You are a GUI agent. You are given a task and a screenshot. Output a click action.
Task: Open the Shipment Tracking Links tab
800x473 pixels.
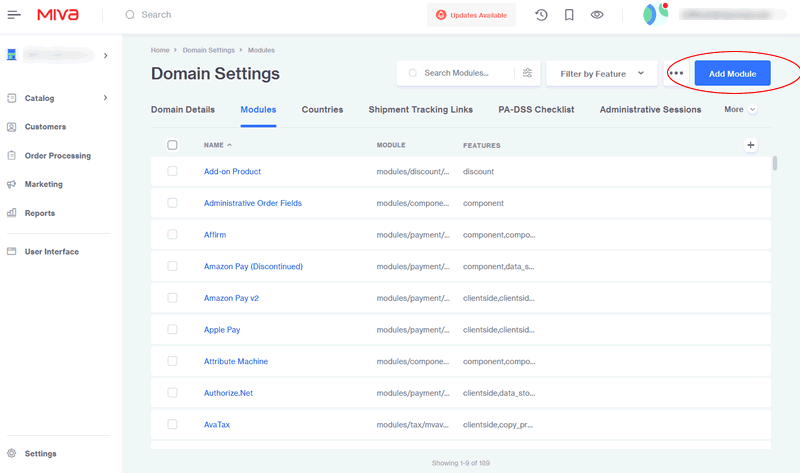(x=420, y=109)
